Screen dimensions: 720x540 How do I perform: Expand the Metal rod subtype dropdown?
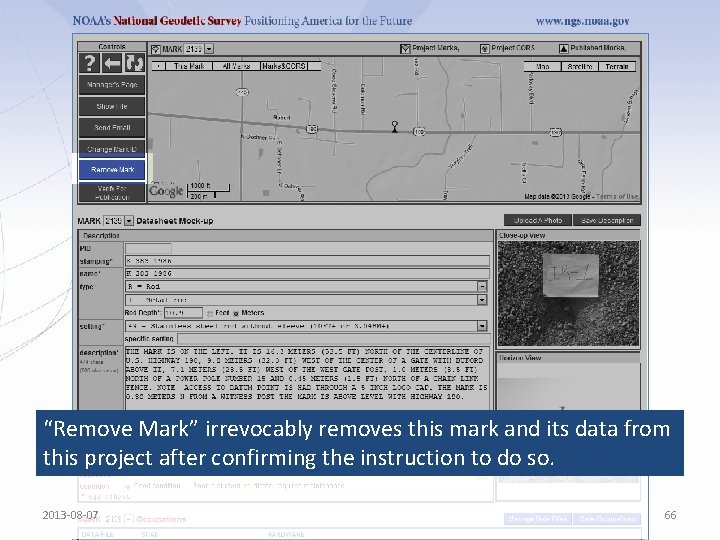point(482,300)
